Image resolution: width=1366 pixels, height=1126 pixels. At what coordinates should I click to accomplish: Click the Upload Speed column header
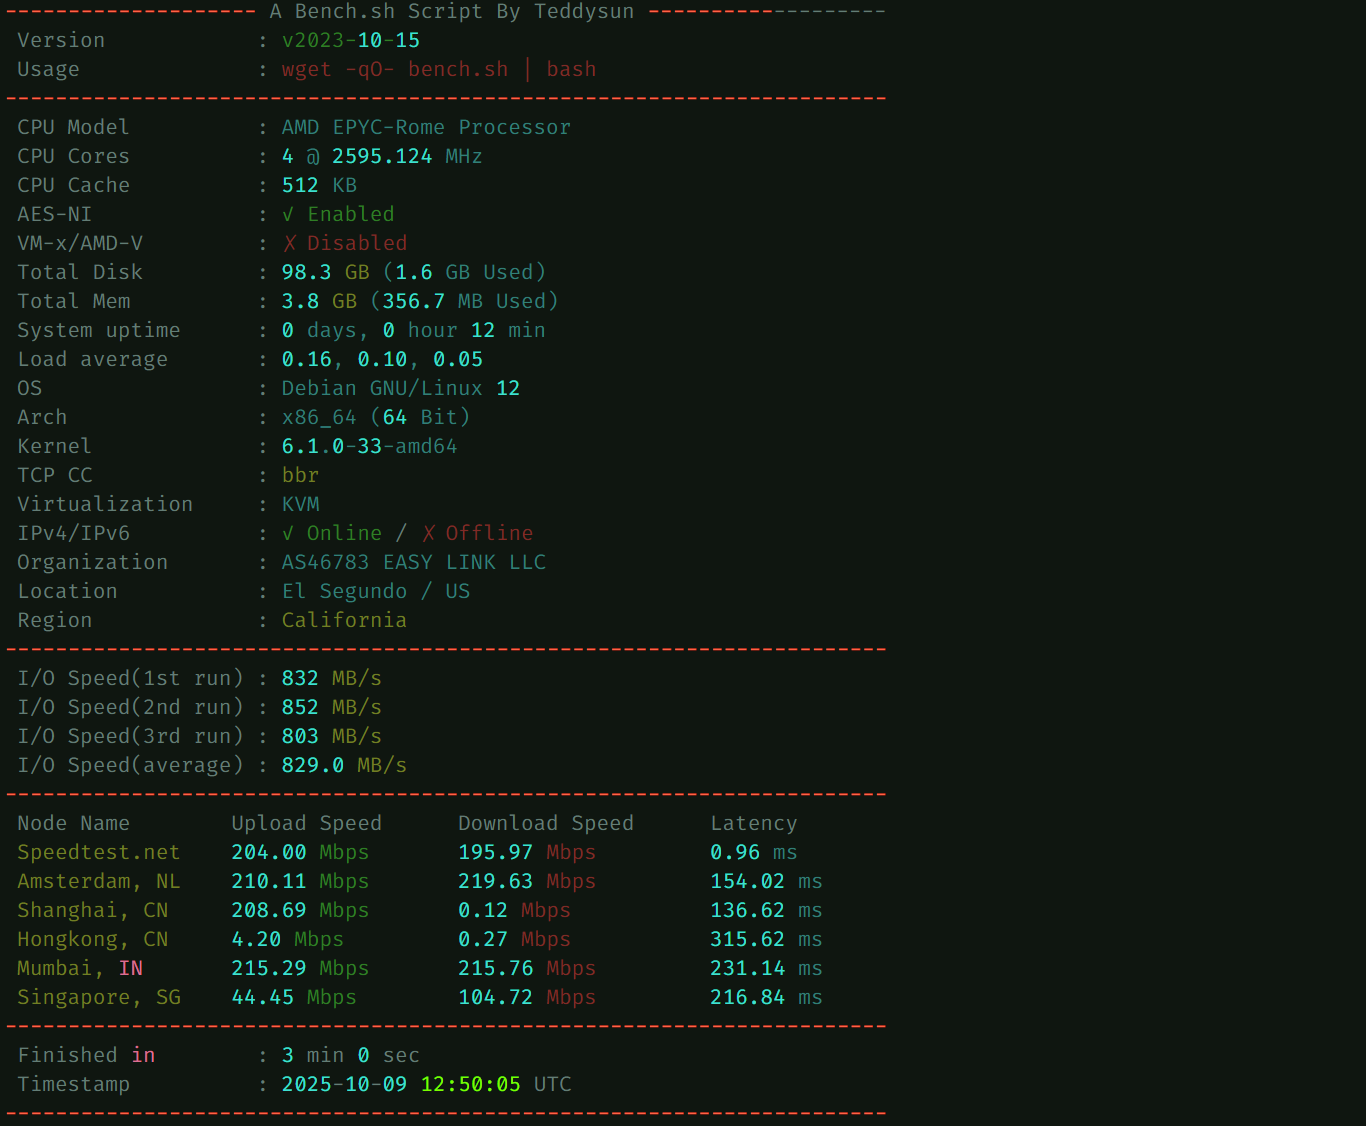click(306, 824)
